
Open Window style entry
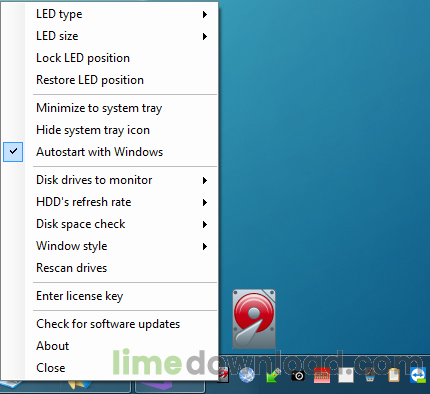[x=109, y=246]
